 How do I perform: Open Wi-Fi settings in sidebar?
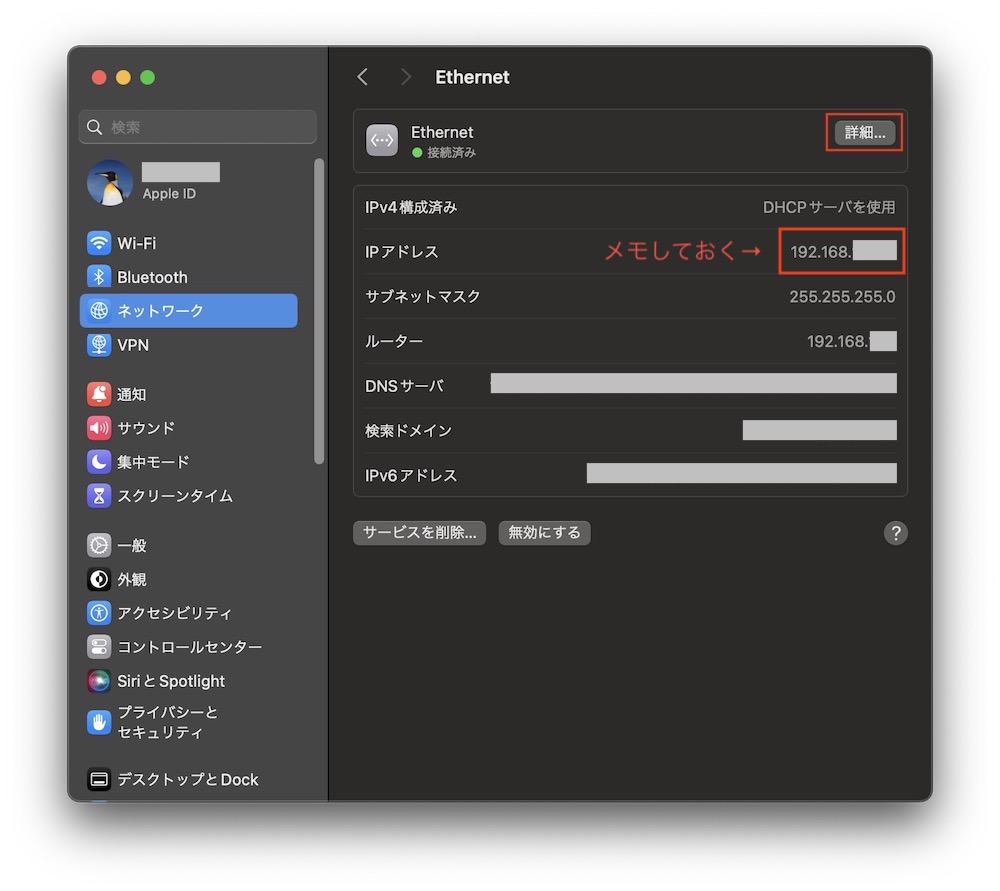pyautogui.click(x=136, y=243)
